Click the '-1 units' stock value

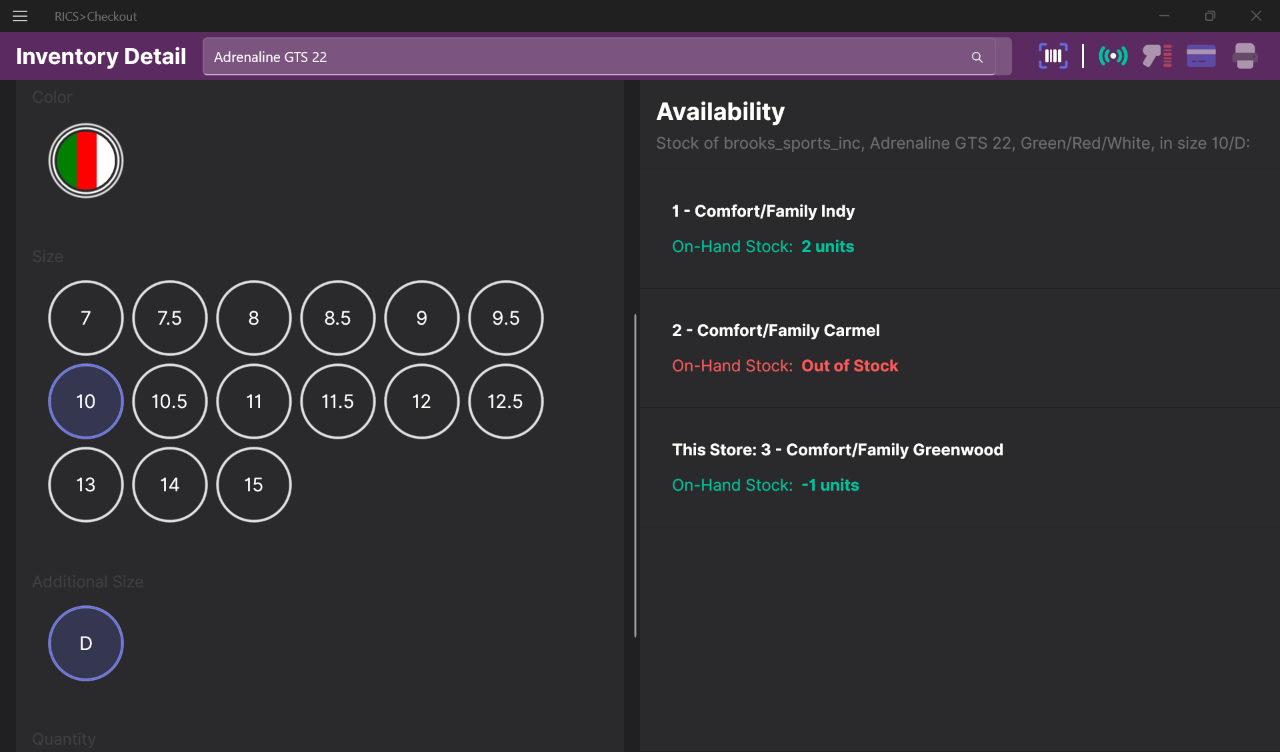[830, 485]
